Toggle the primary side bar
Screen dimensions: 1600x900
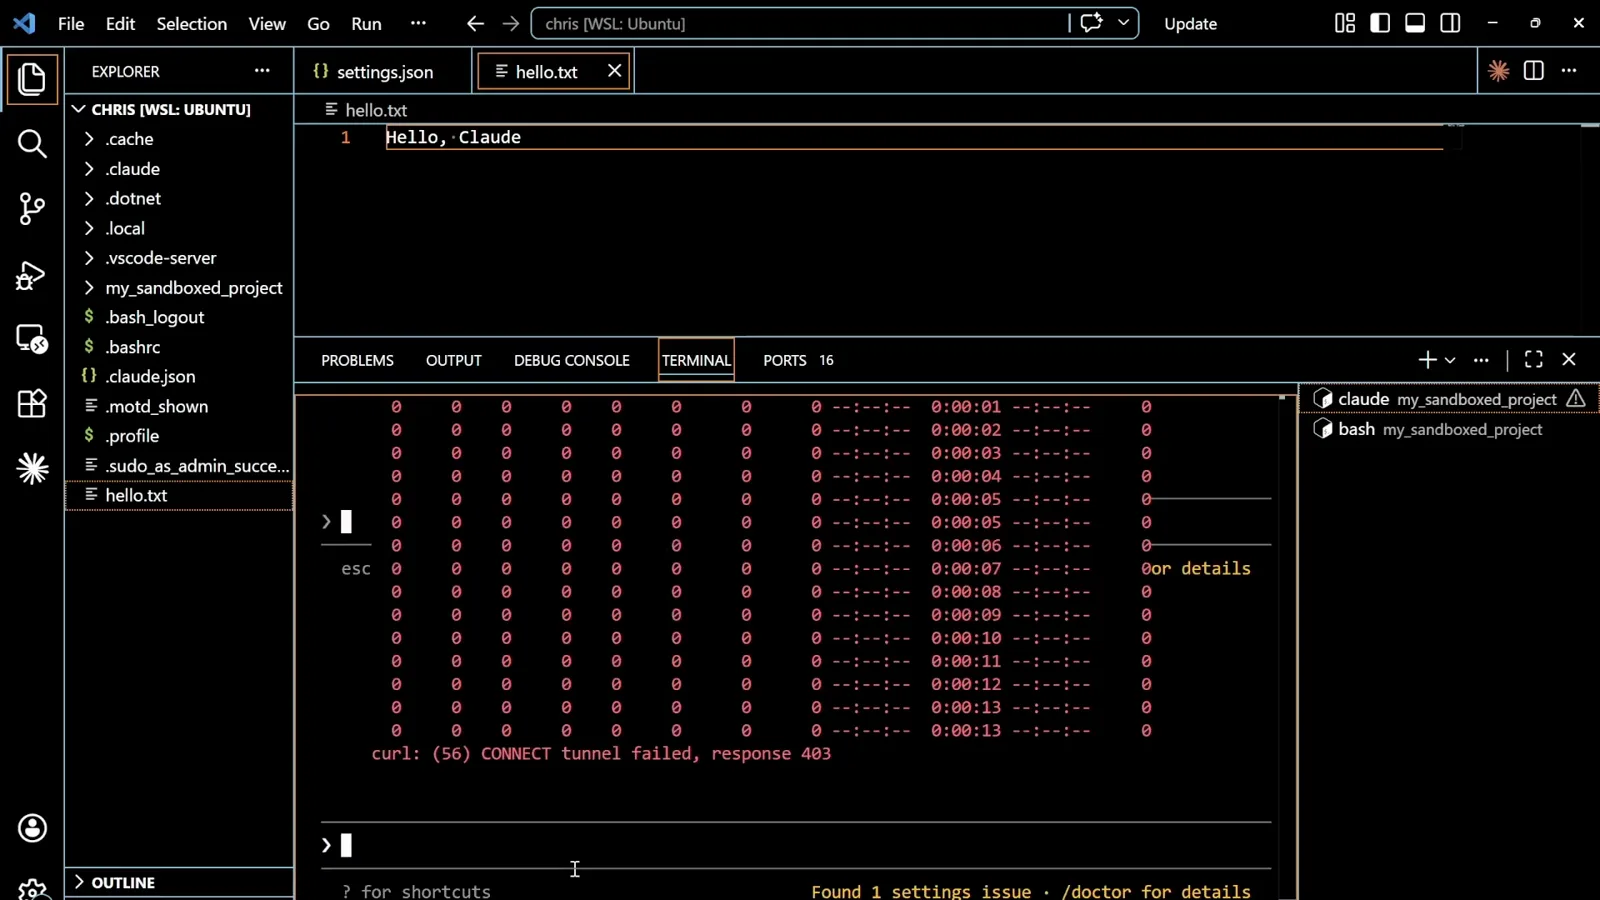point(1380,23)
